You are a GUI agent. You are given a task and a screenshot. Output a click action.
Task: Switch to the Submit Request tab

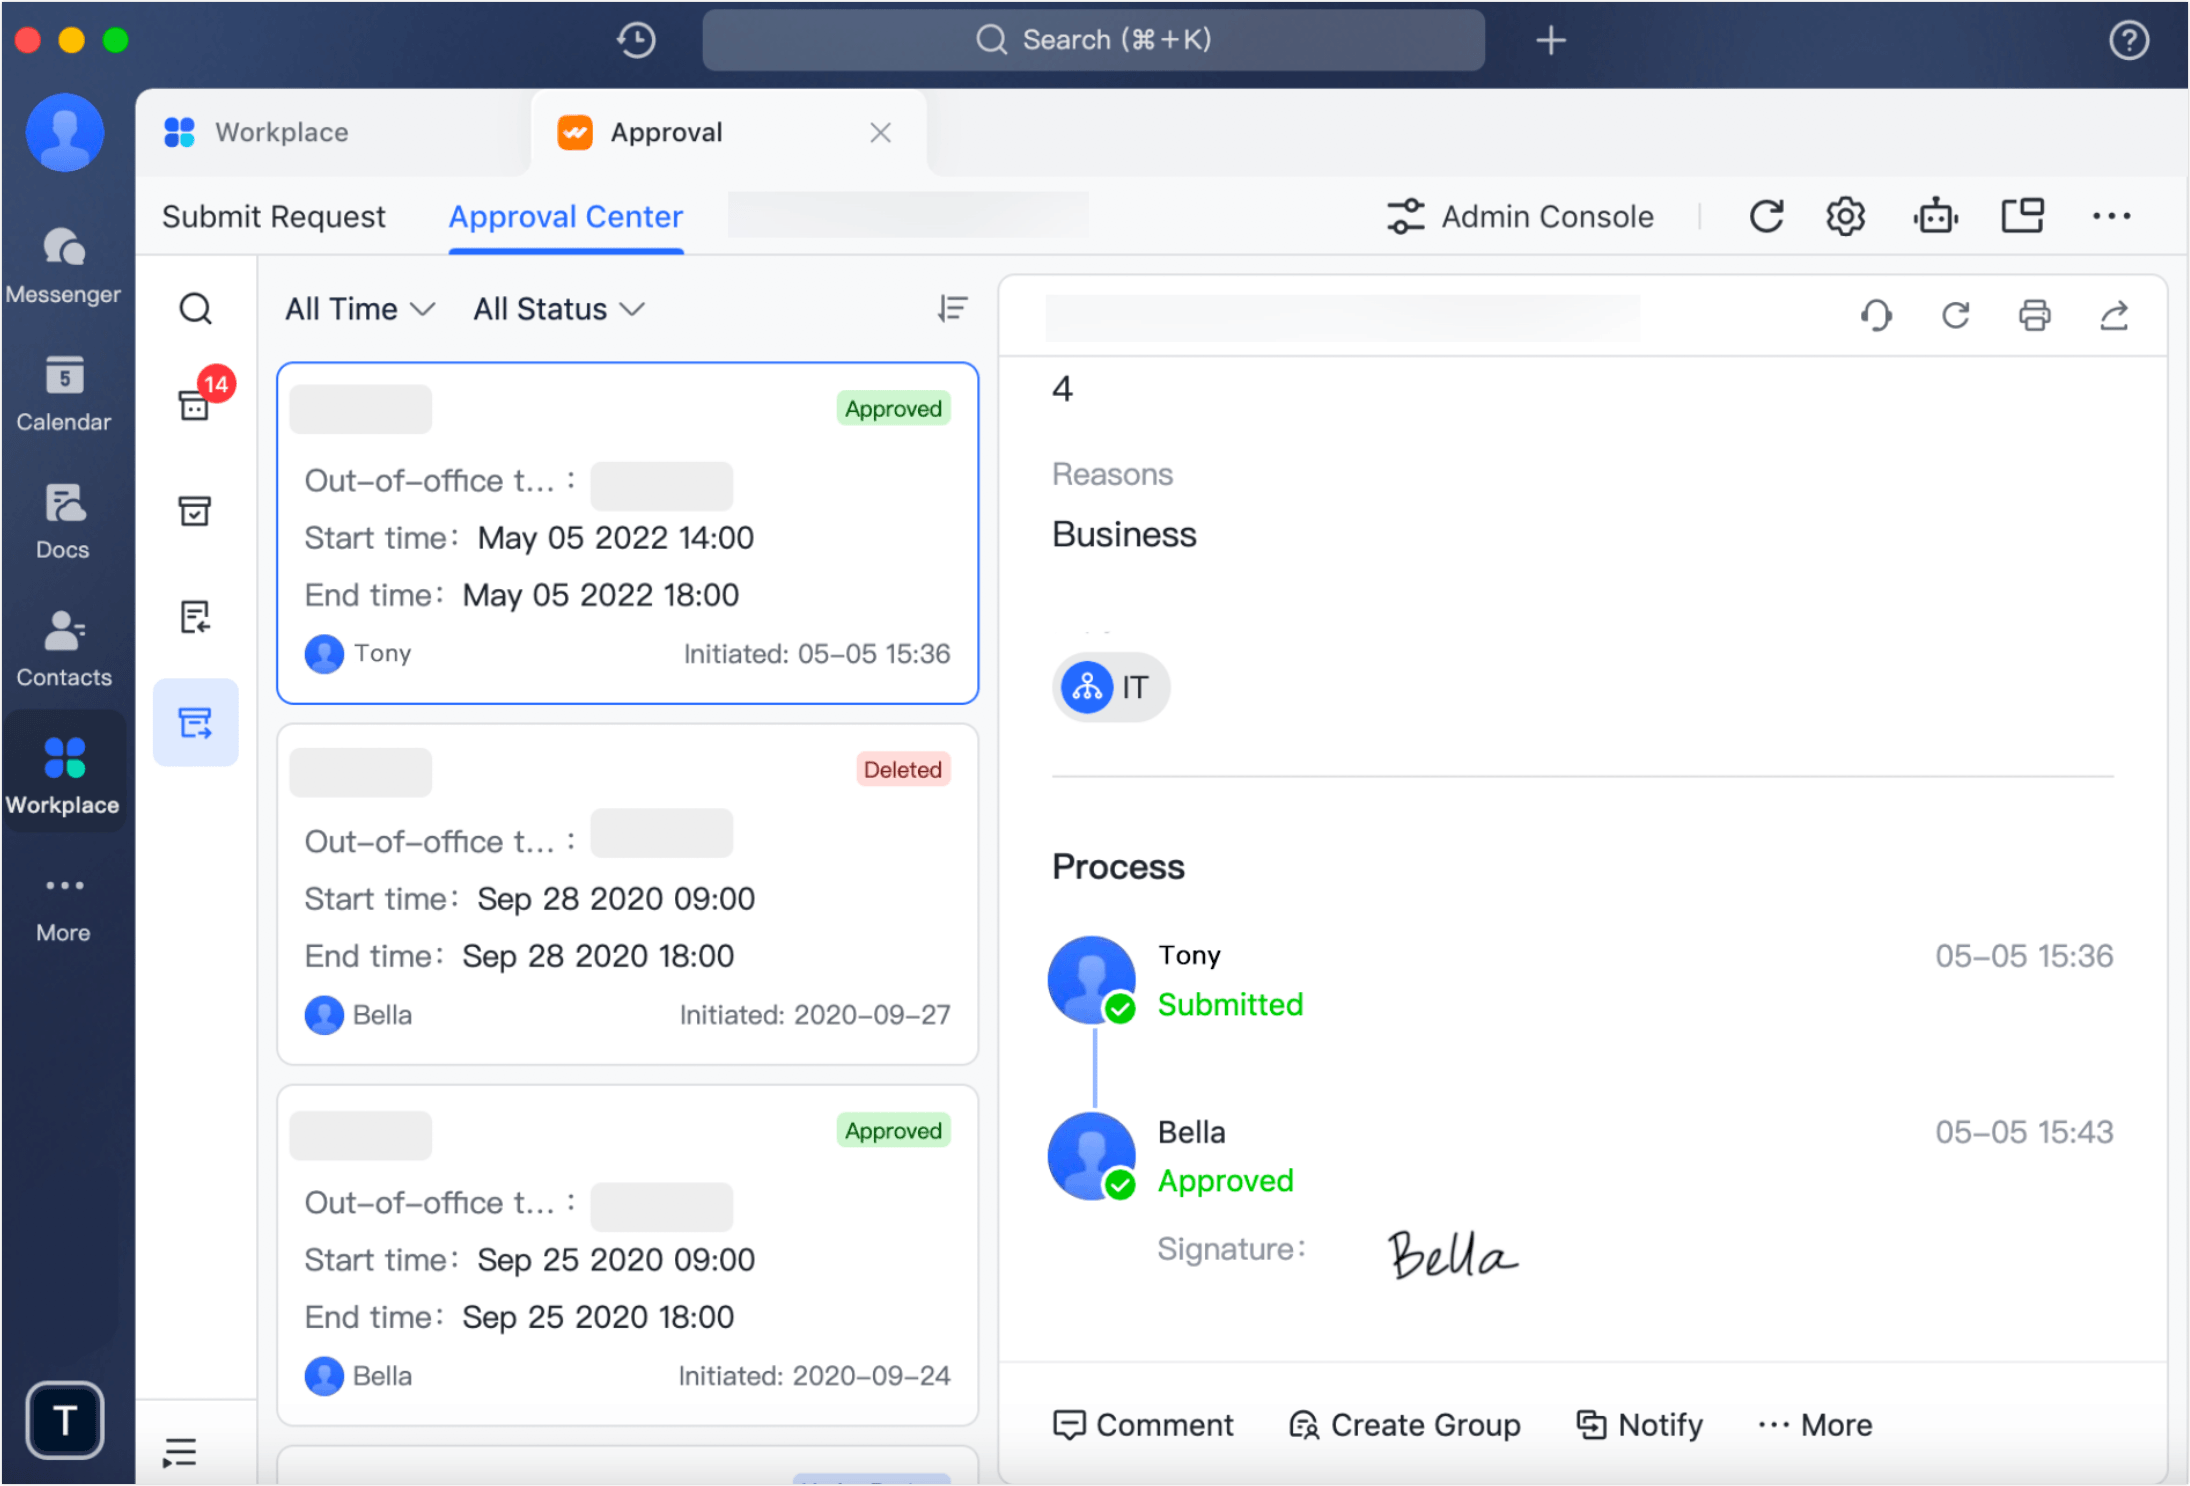(x=273, y=216)
